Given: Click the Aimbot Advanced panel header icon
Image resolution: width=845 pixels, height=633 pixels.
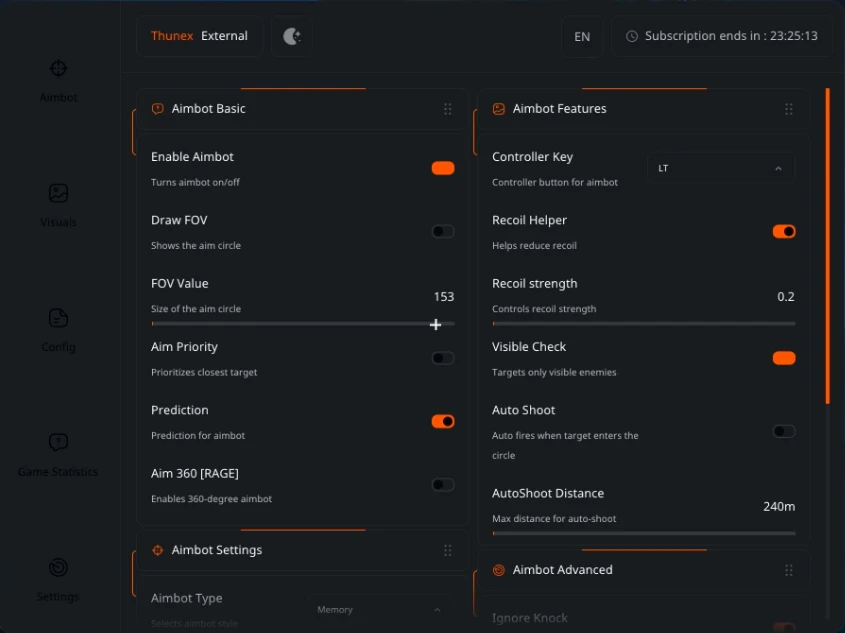Looking at the screenshot, I should pos(498,570).
